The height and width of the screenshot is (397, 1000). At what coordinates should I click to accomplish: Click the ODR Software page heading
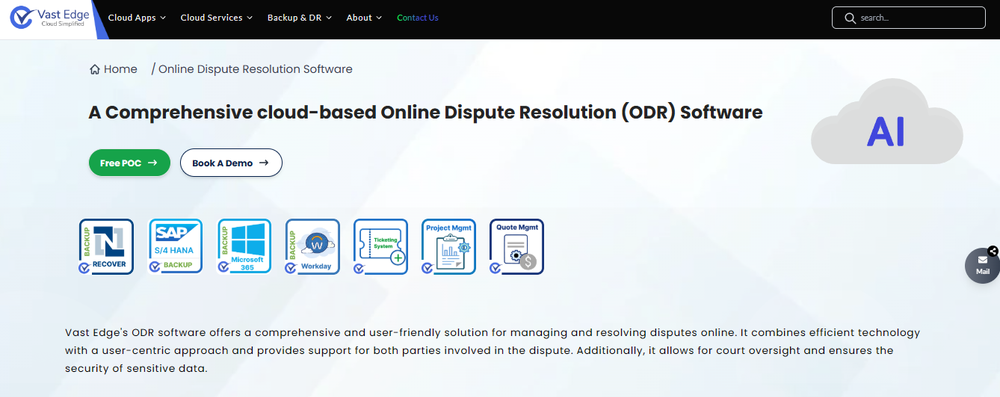click(x=425, y=112)
